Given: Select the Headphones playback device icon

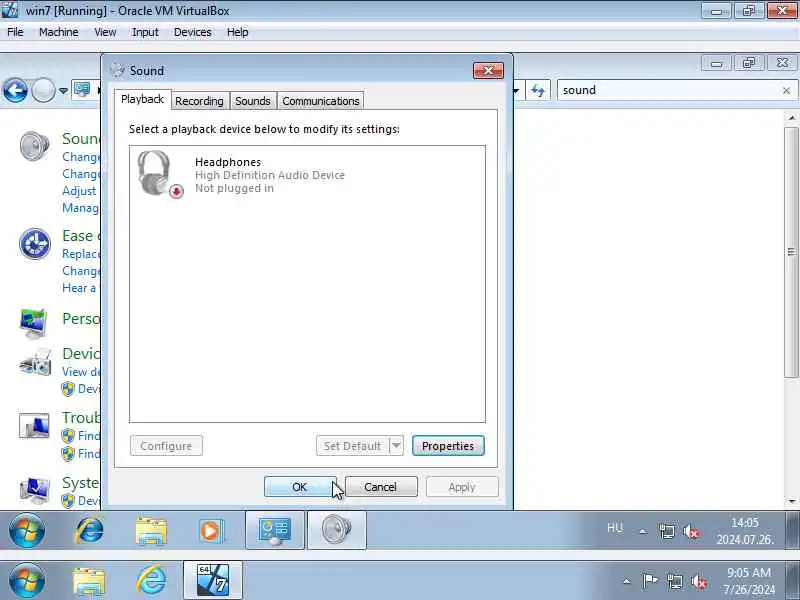Looking at the screenshot, I should tap(160, 174).
